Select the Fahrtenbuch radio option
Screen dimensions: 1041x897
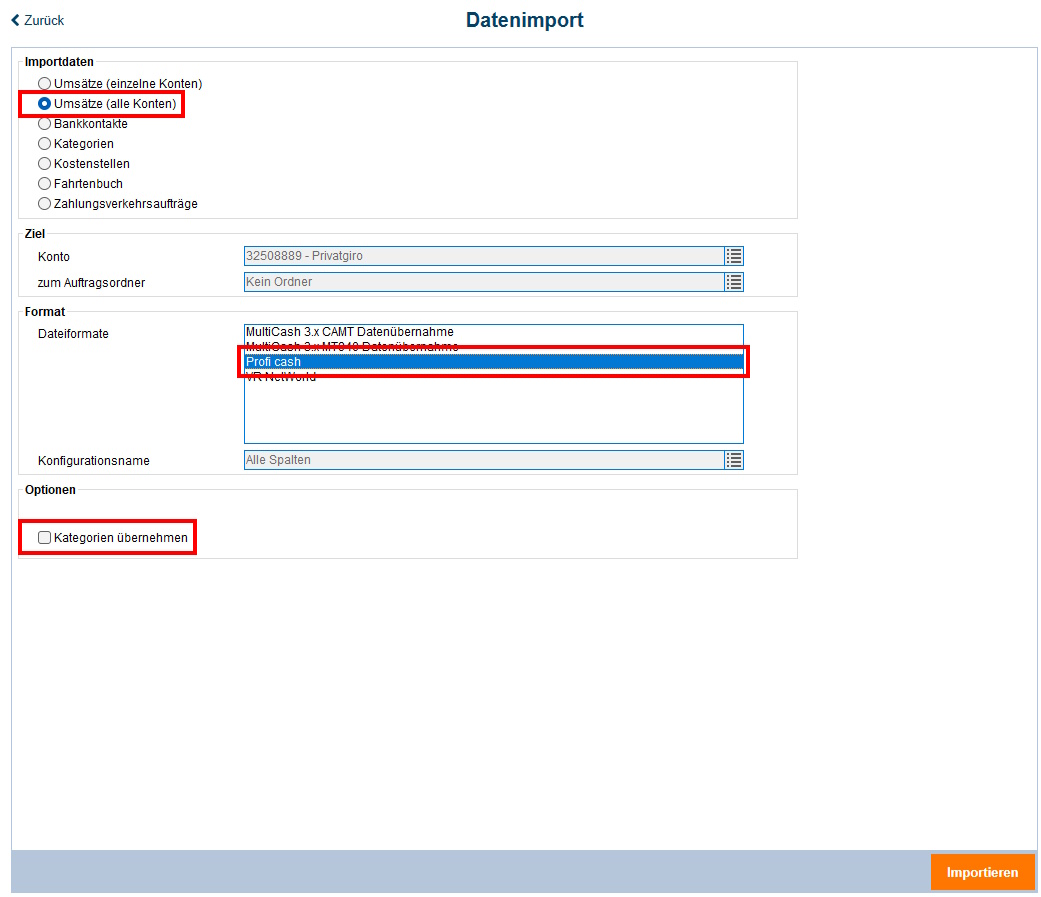coord(44,183)
